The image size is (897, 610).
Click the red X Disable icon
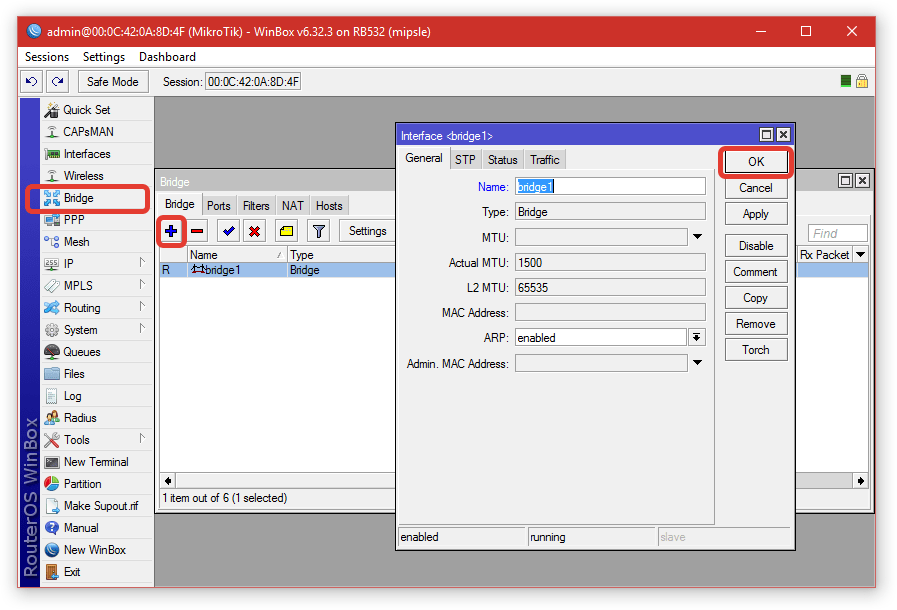[x=255, y=231]
